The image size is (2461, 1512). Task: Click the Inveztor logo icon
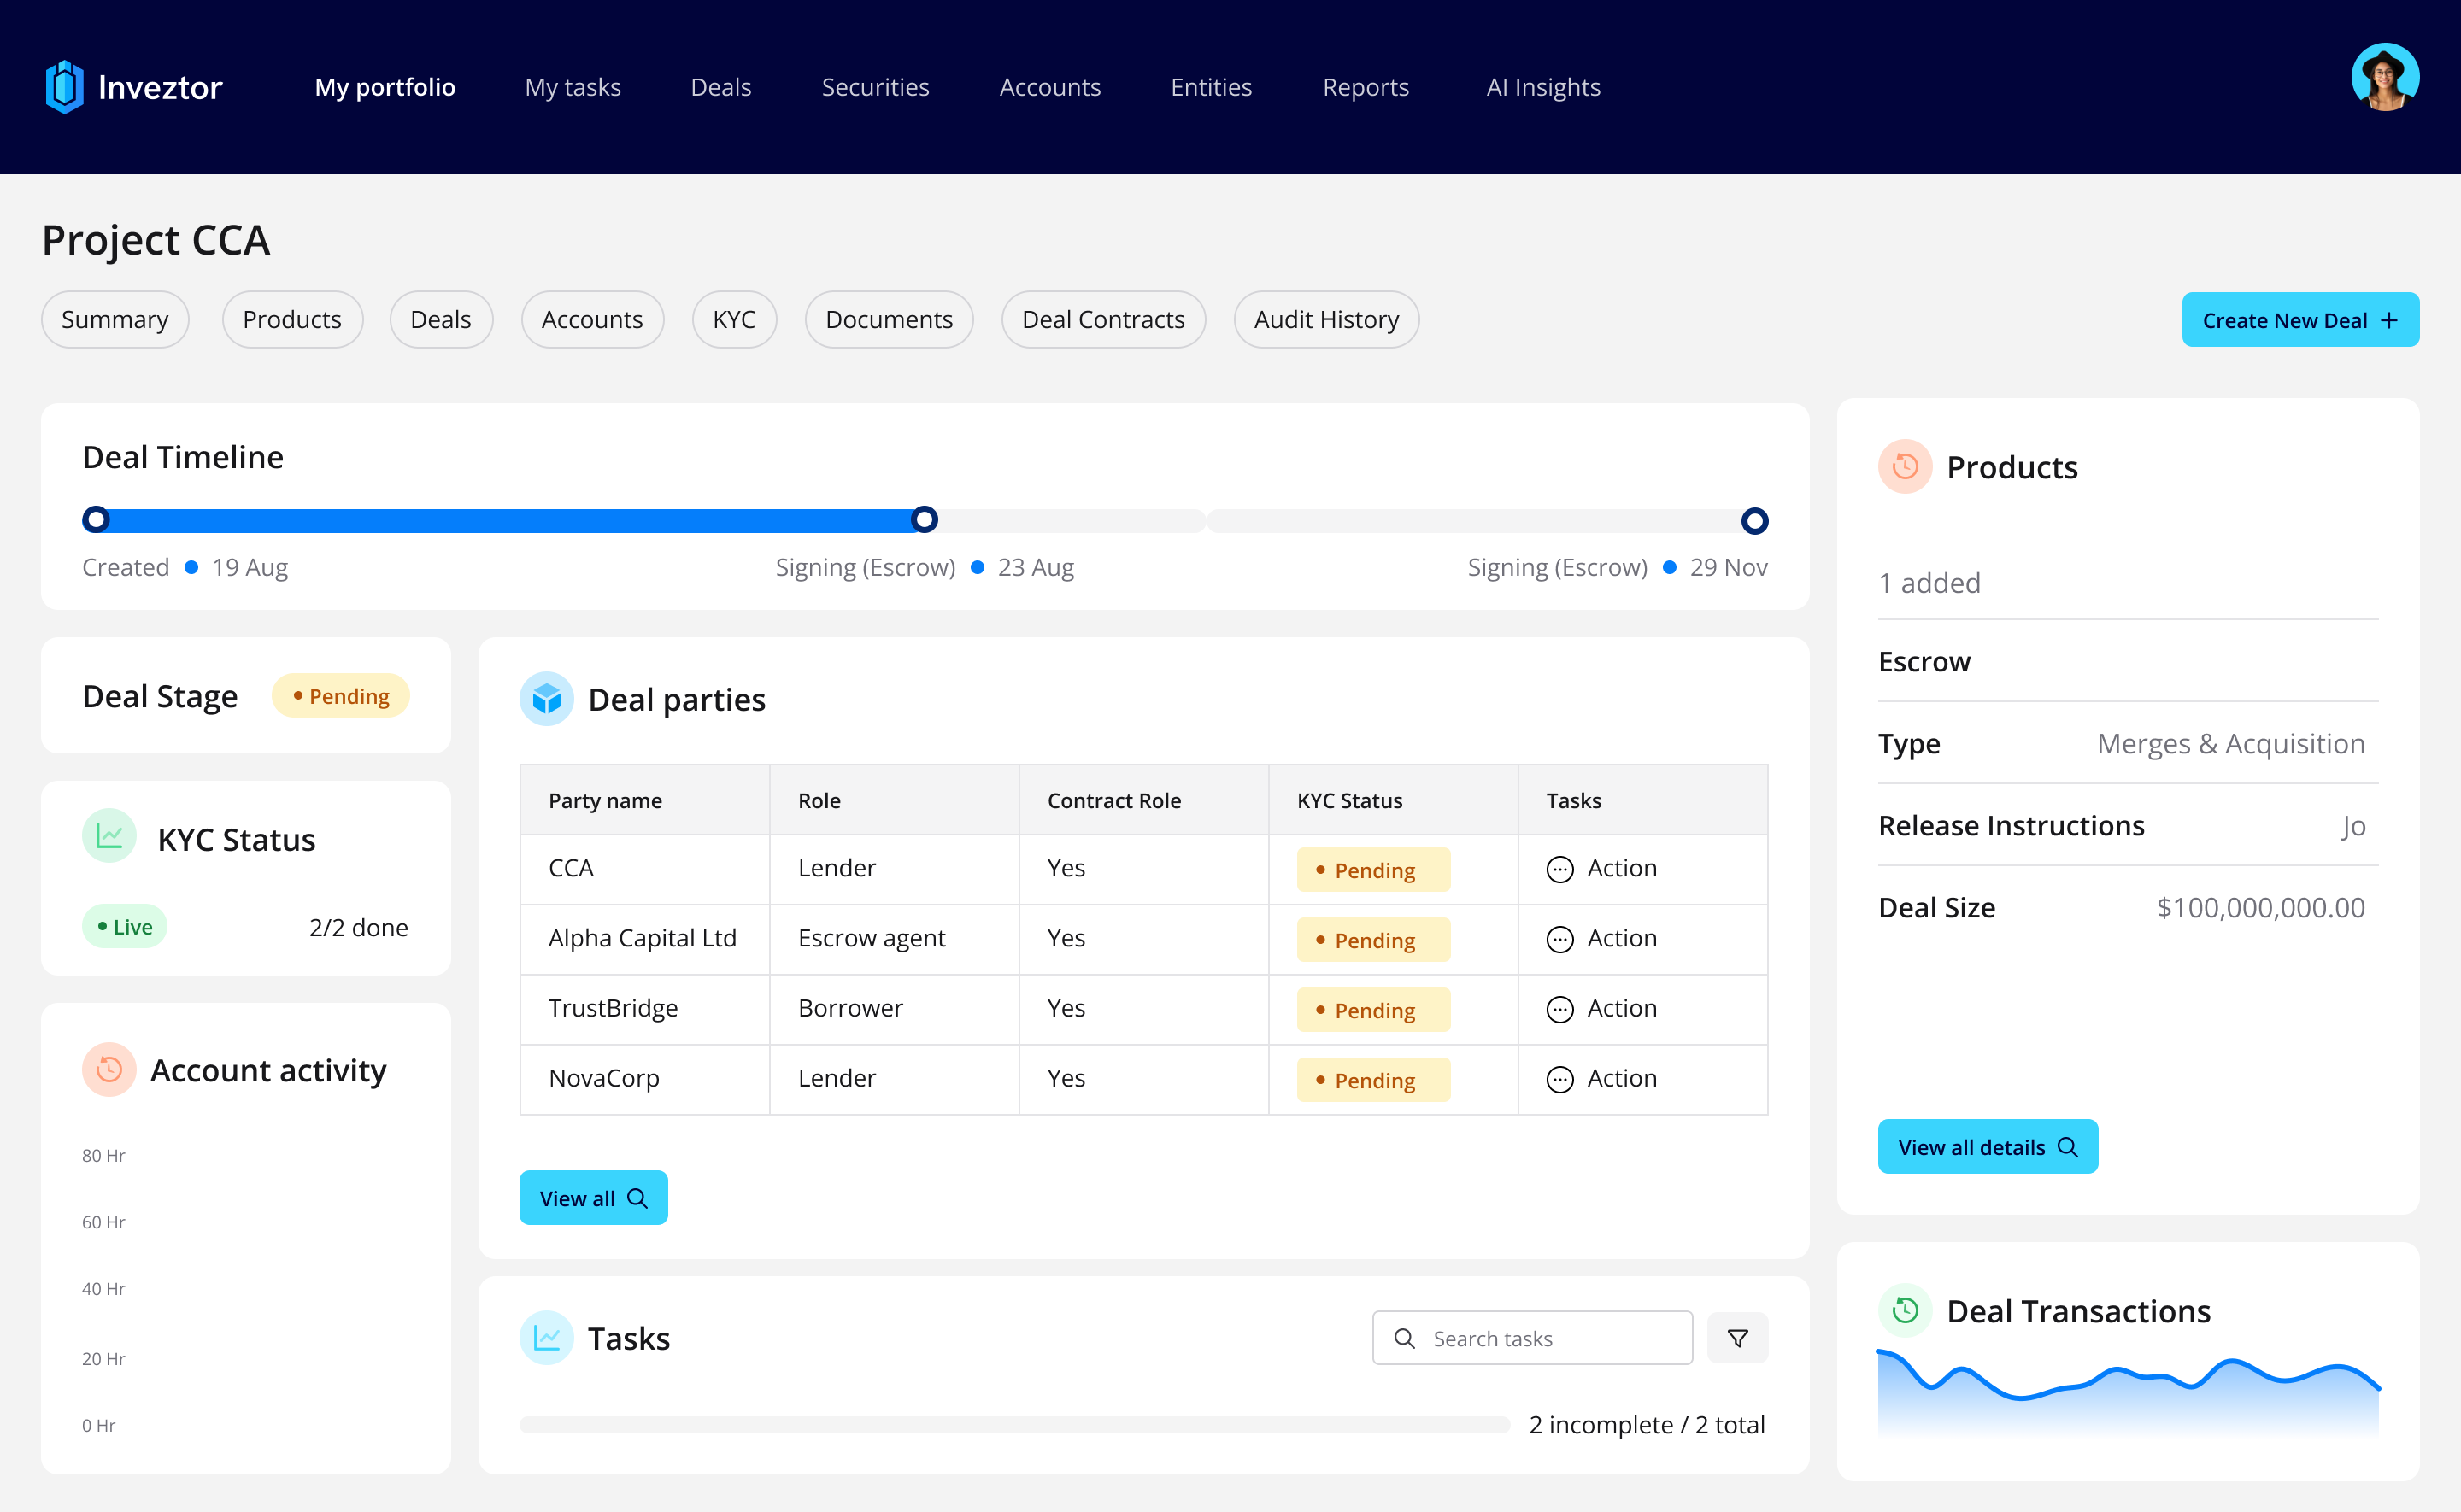(64, 87)
